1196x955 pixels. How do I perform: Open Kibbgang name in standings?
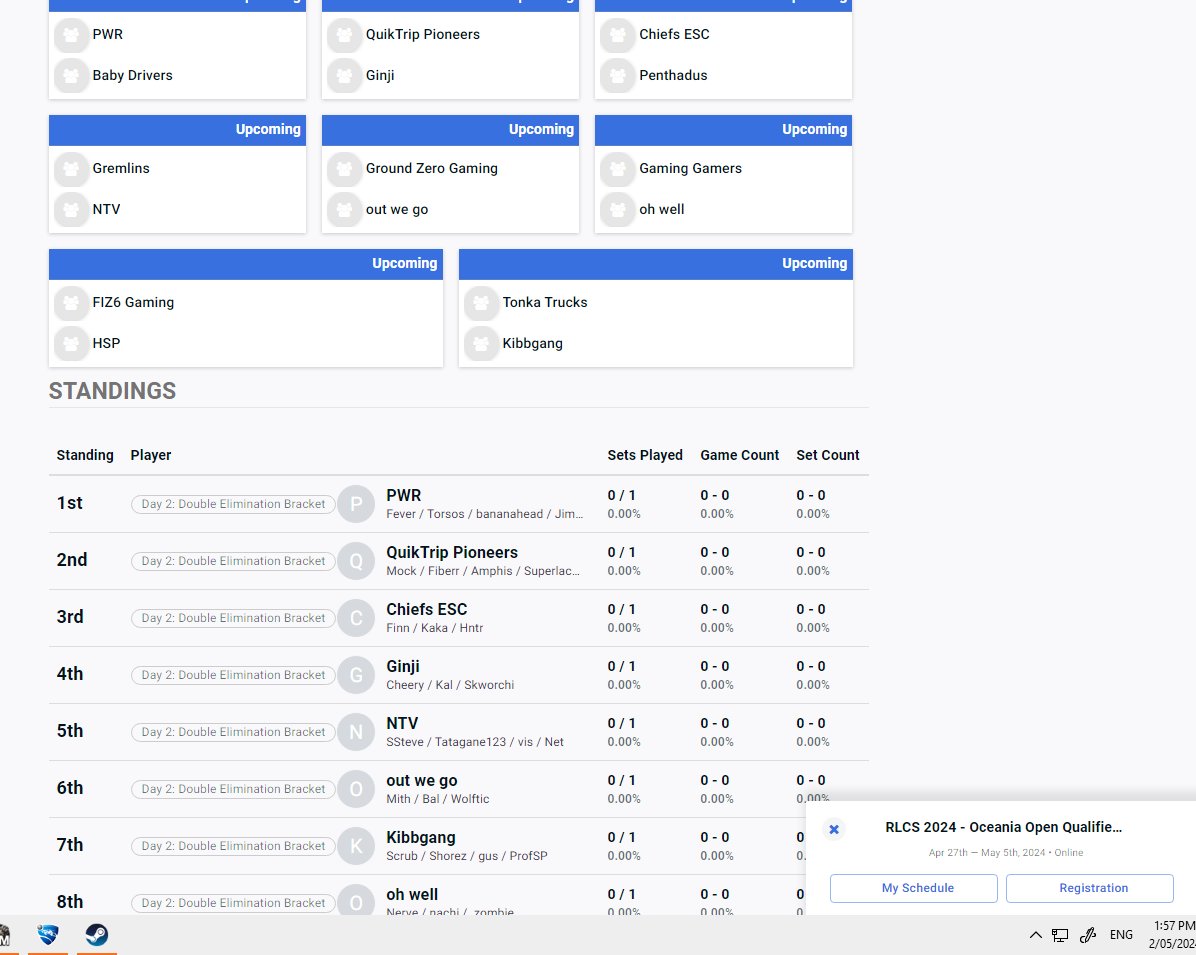point(420,838)
